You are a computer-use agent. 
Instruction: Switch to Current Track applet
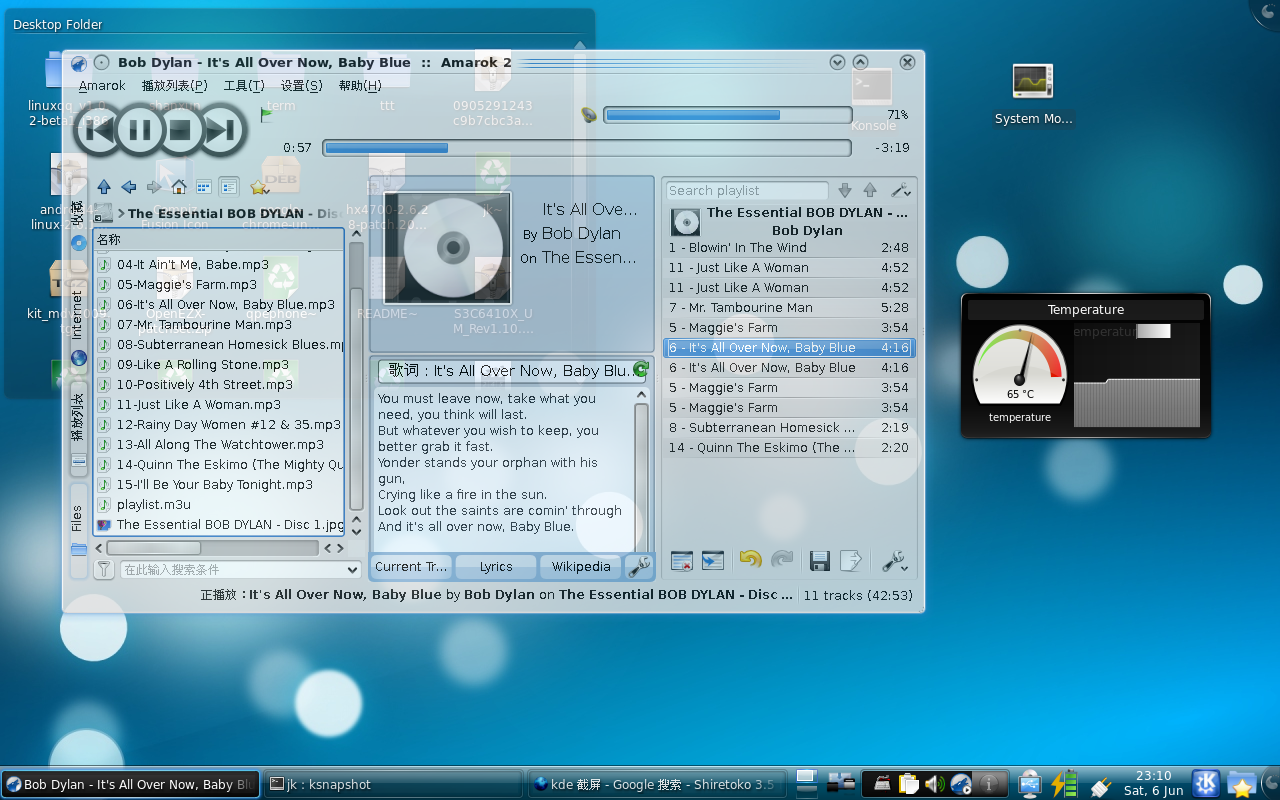[x=411, y=566]
